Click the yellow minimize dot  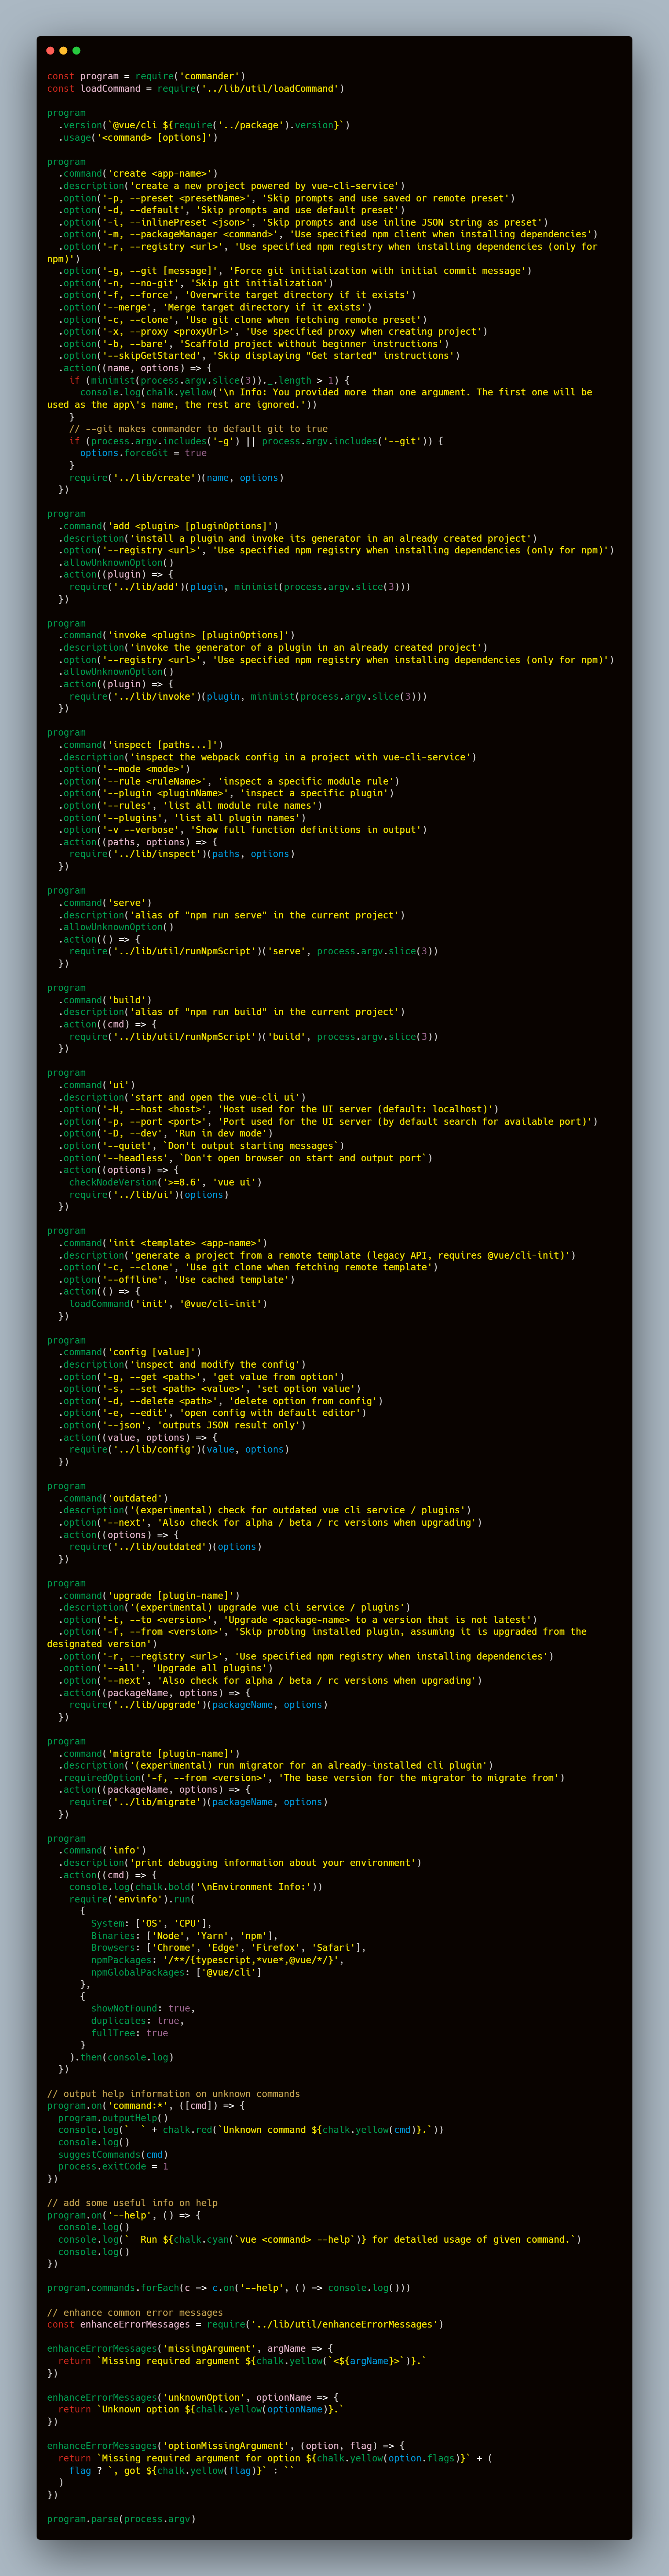tap(63, 50)
